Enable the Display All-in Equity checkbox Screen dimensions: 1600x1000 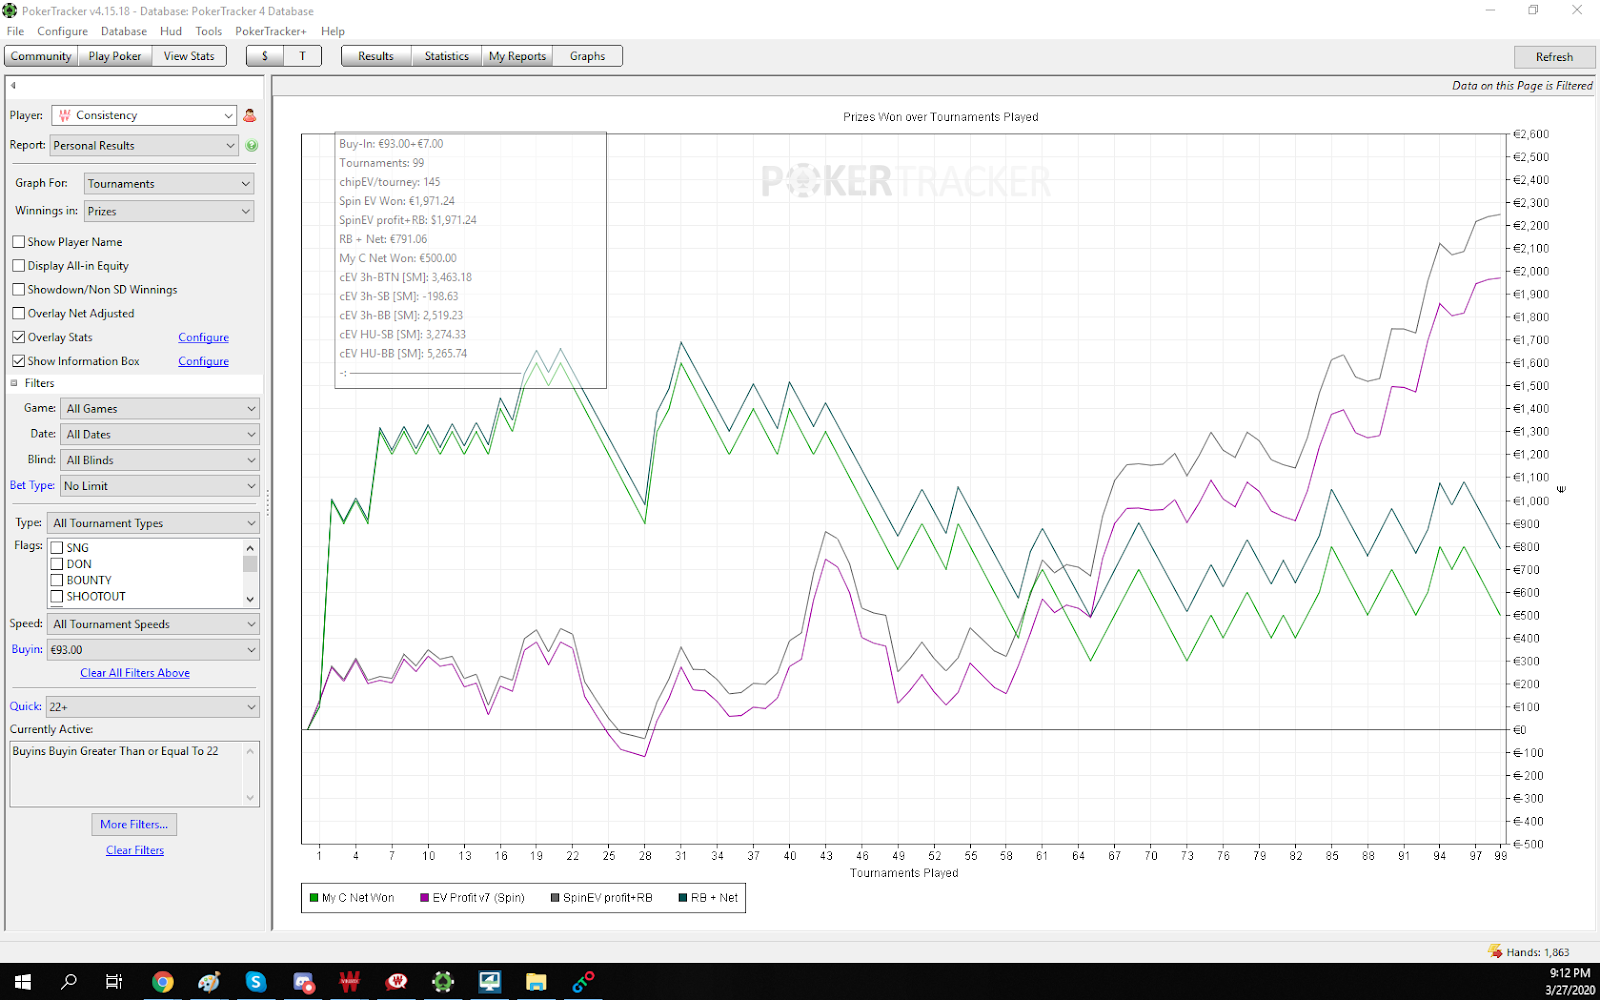(x=19, y=266)
